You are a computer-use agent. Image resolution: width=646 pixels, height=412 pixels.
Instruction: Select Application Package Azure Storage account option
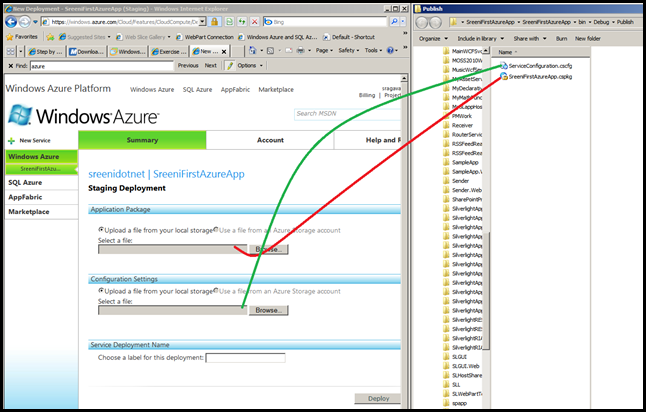215,229
